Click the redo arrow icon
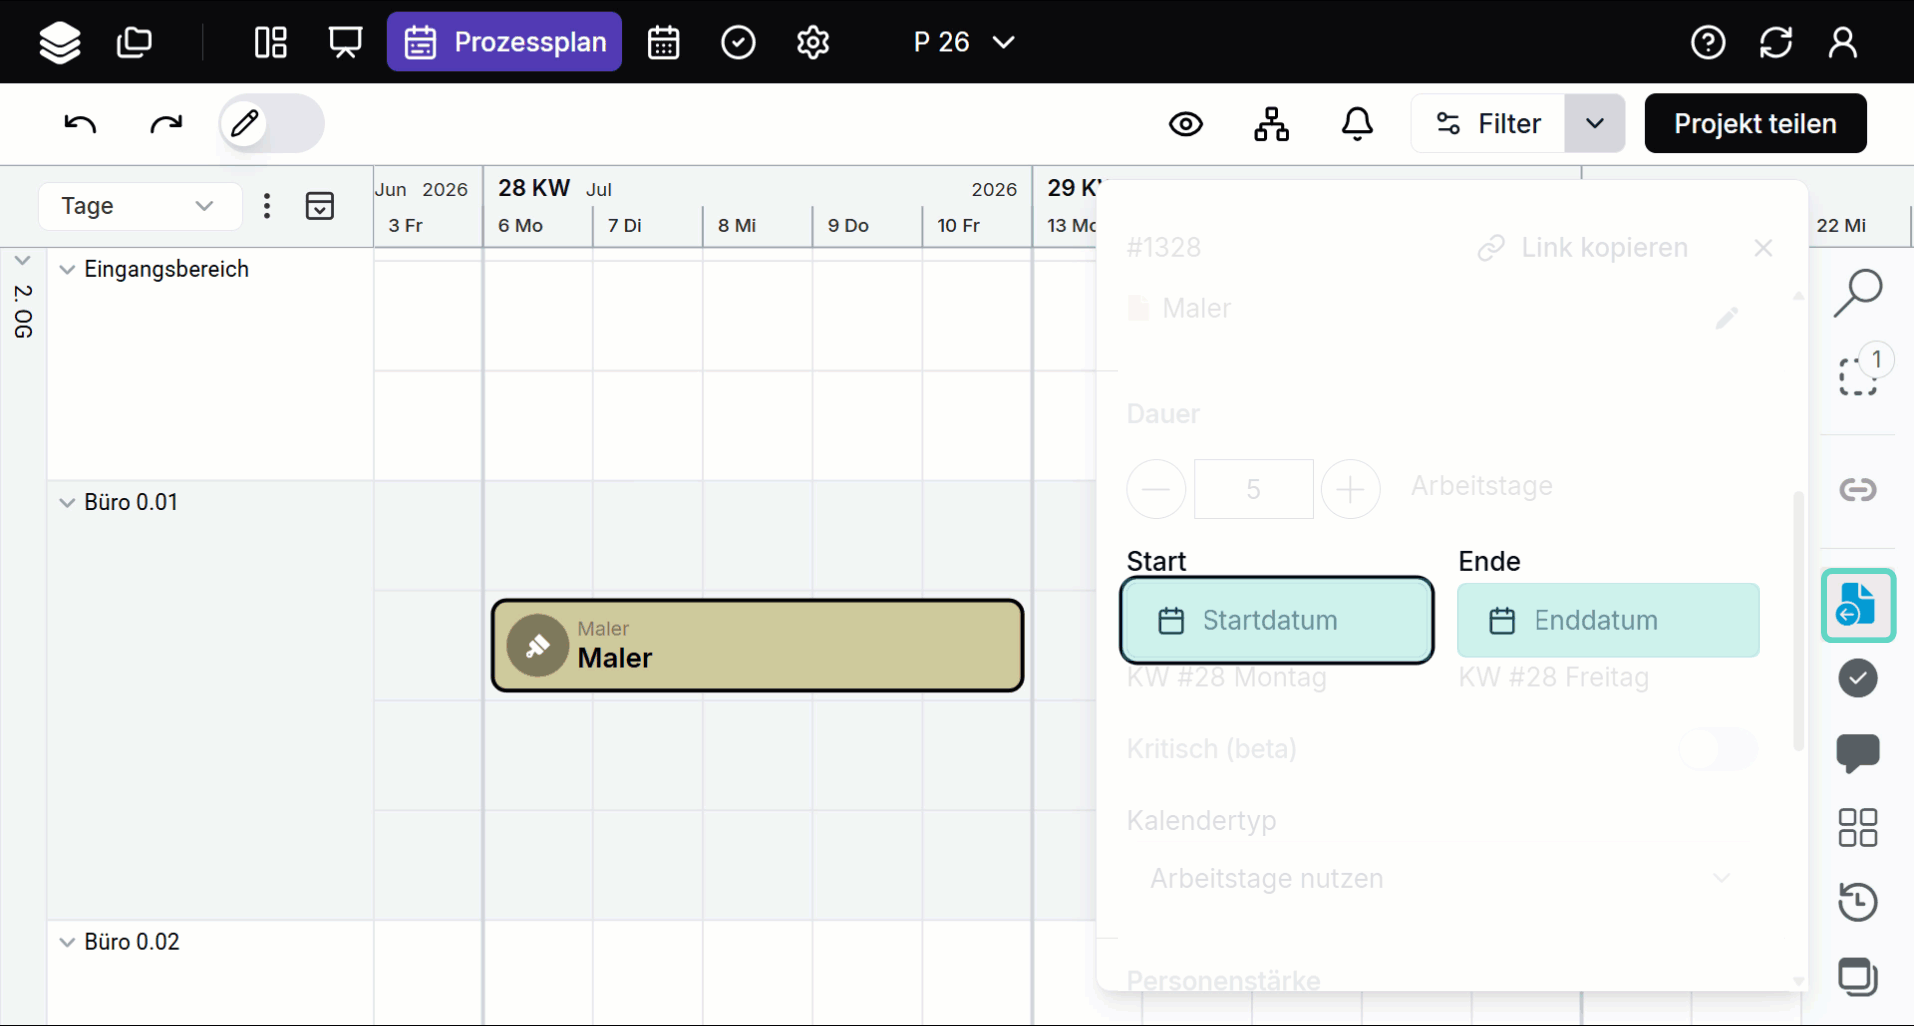This screenshot has height=1026, width=1914. (x=166, y=124)
